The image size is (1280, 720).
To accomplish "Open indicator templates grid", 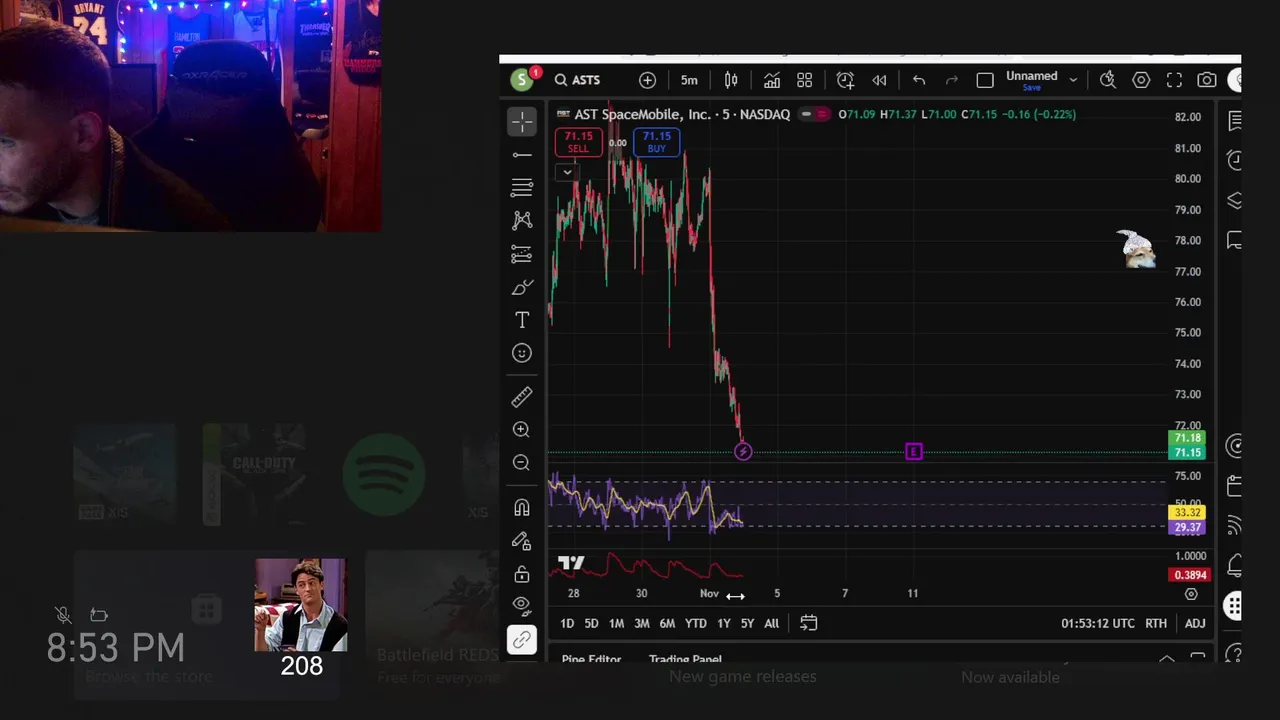I will point(805,80).
